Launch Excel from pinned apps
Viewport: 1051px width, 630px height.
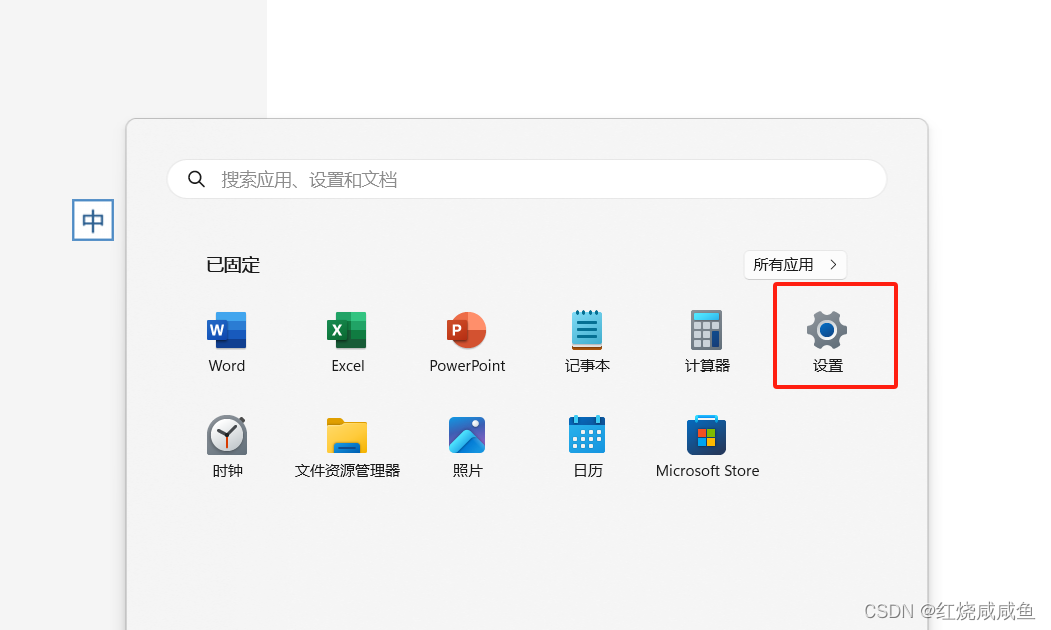click(x=347, y=340)
